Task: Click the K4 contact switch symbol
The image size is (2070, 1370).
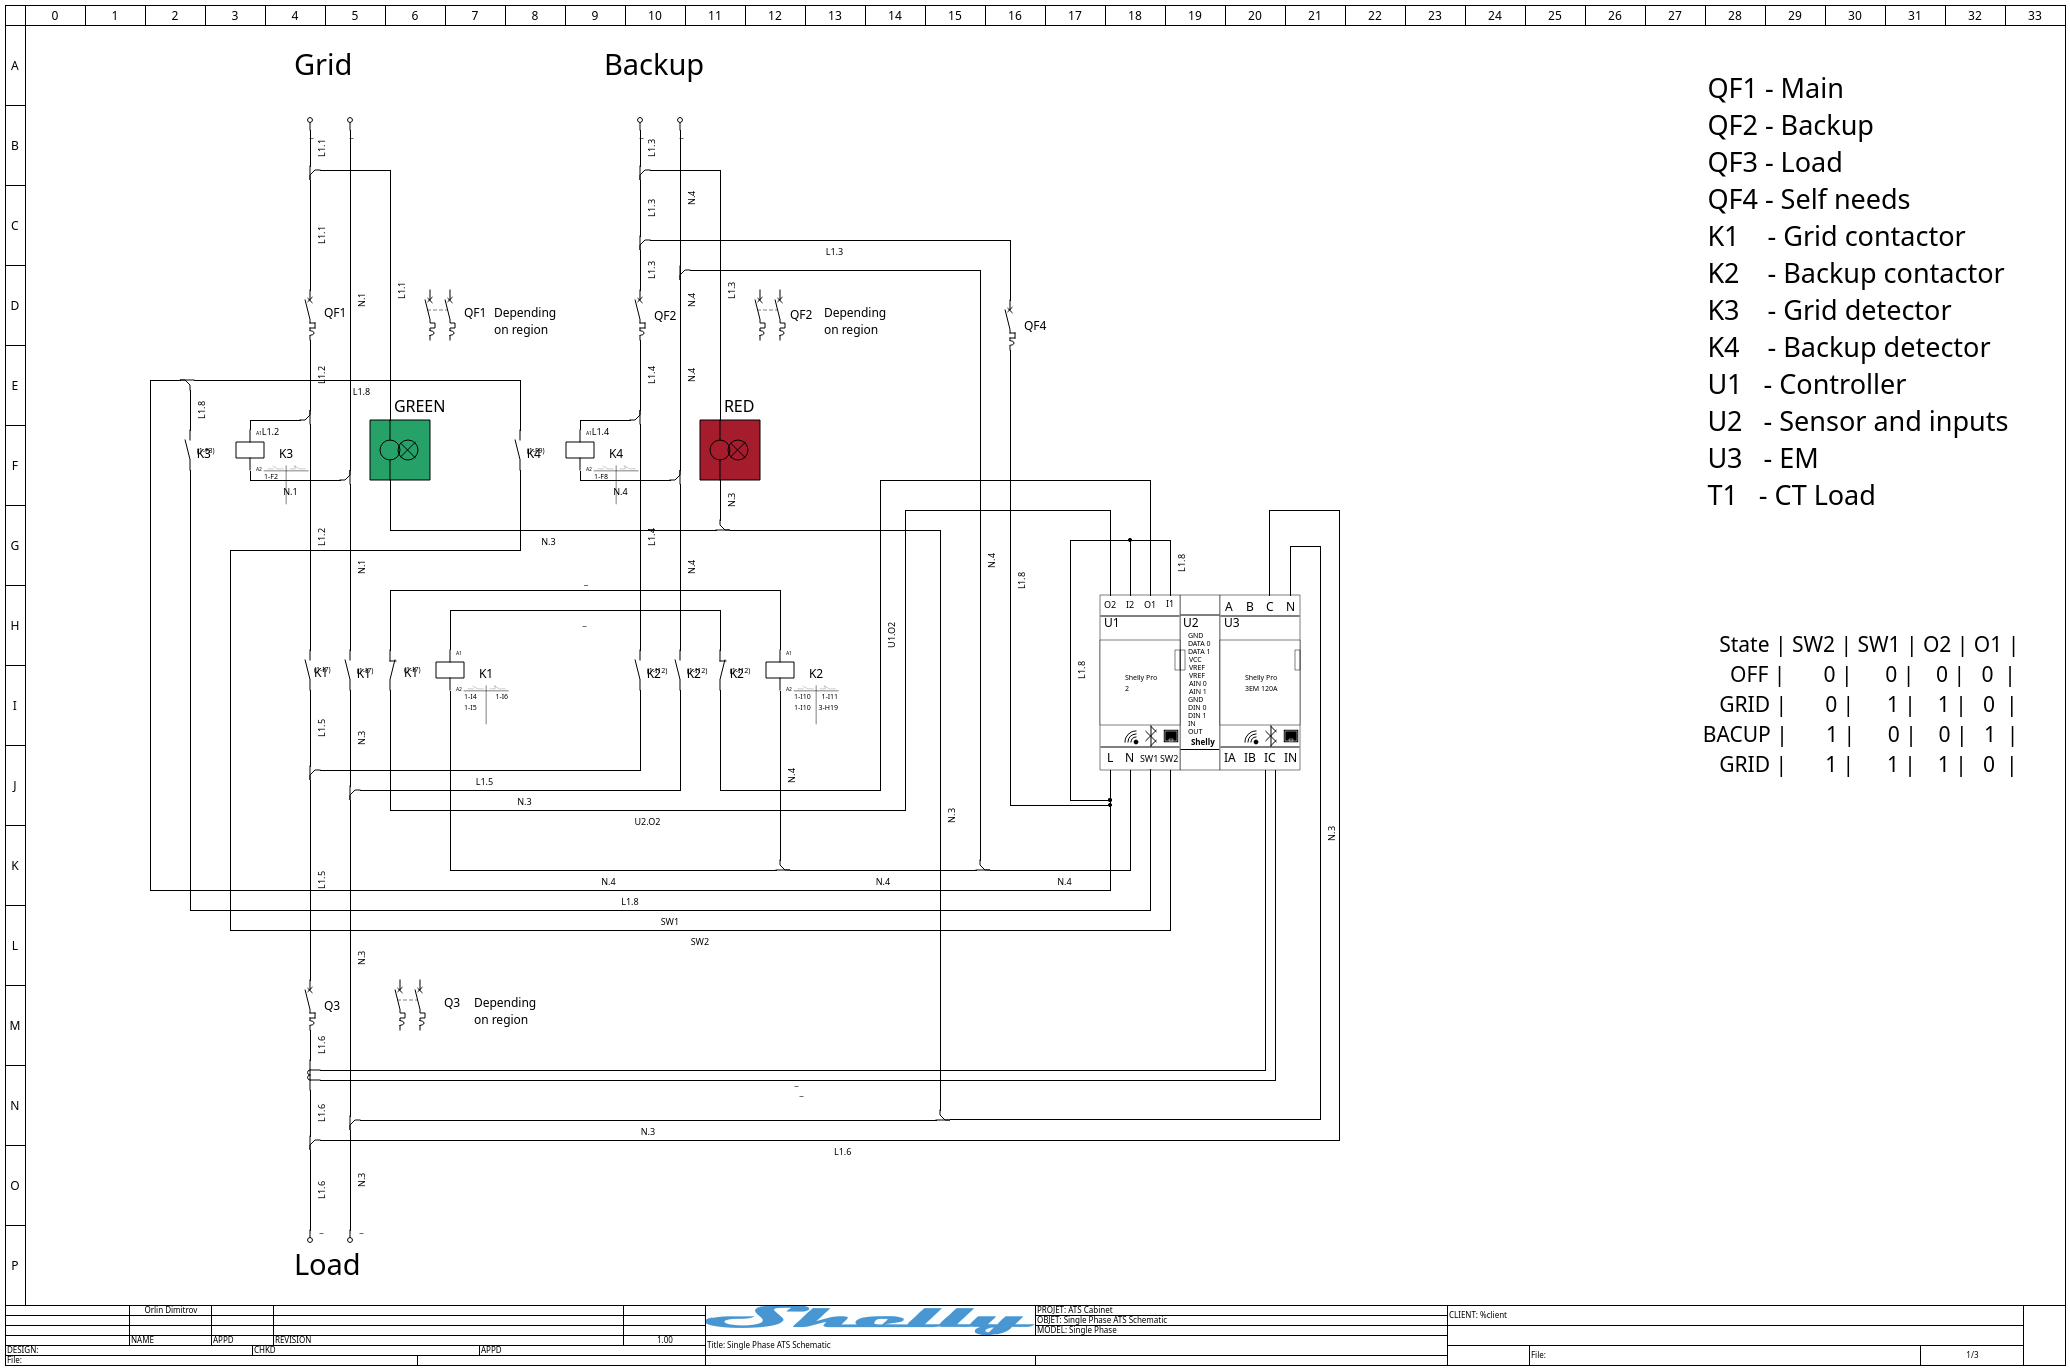Action: click(520, 452)
